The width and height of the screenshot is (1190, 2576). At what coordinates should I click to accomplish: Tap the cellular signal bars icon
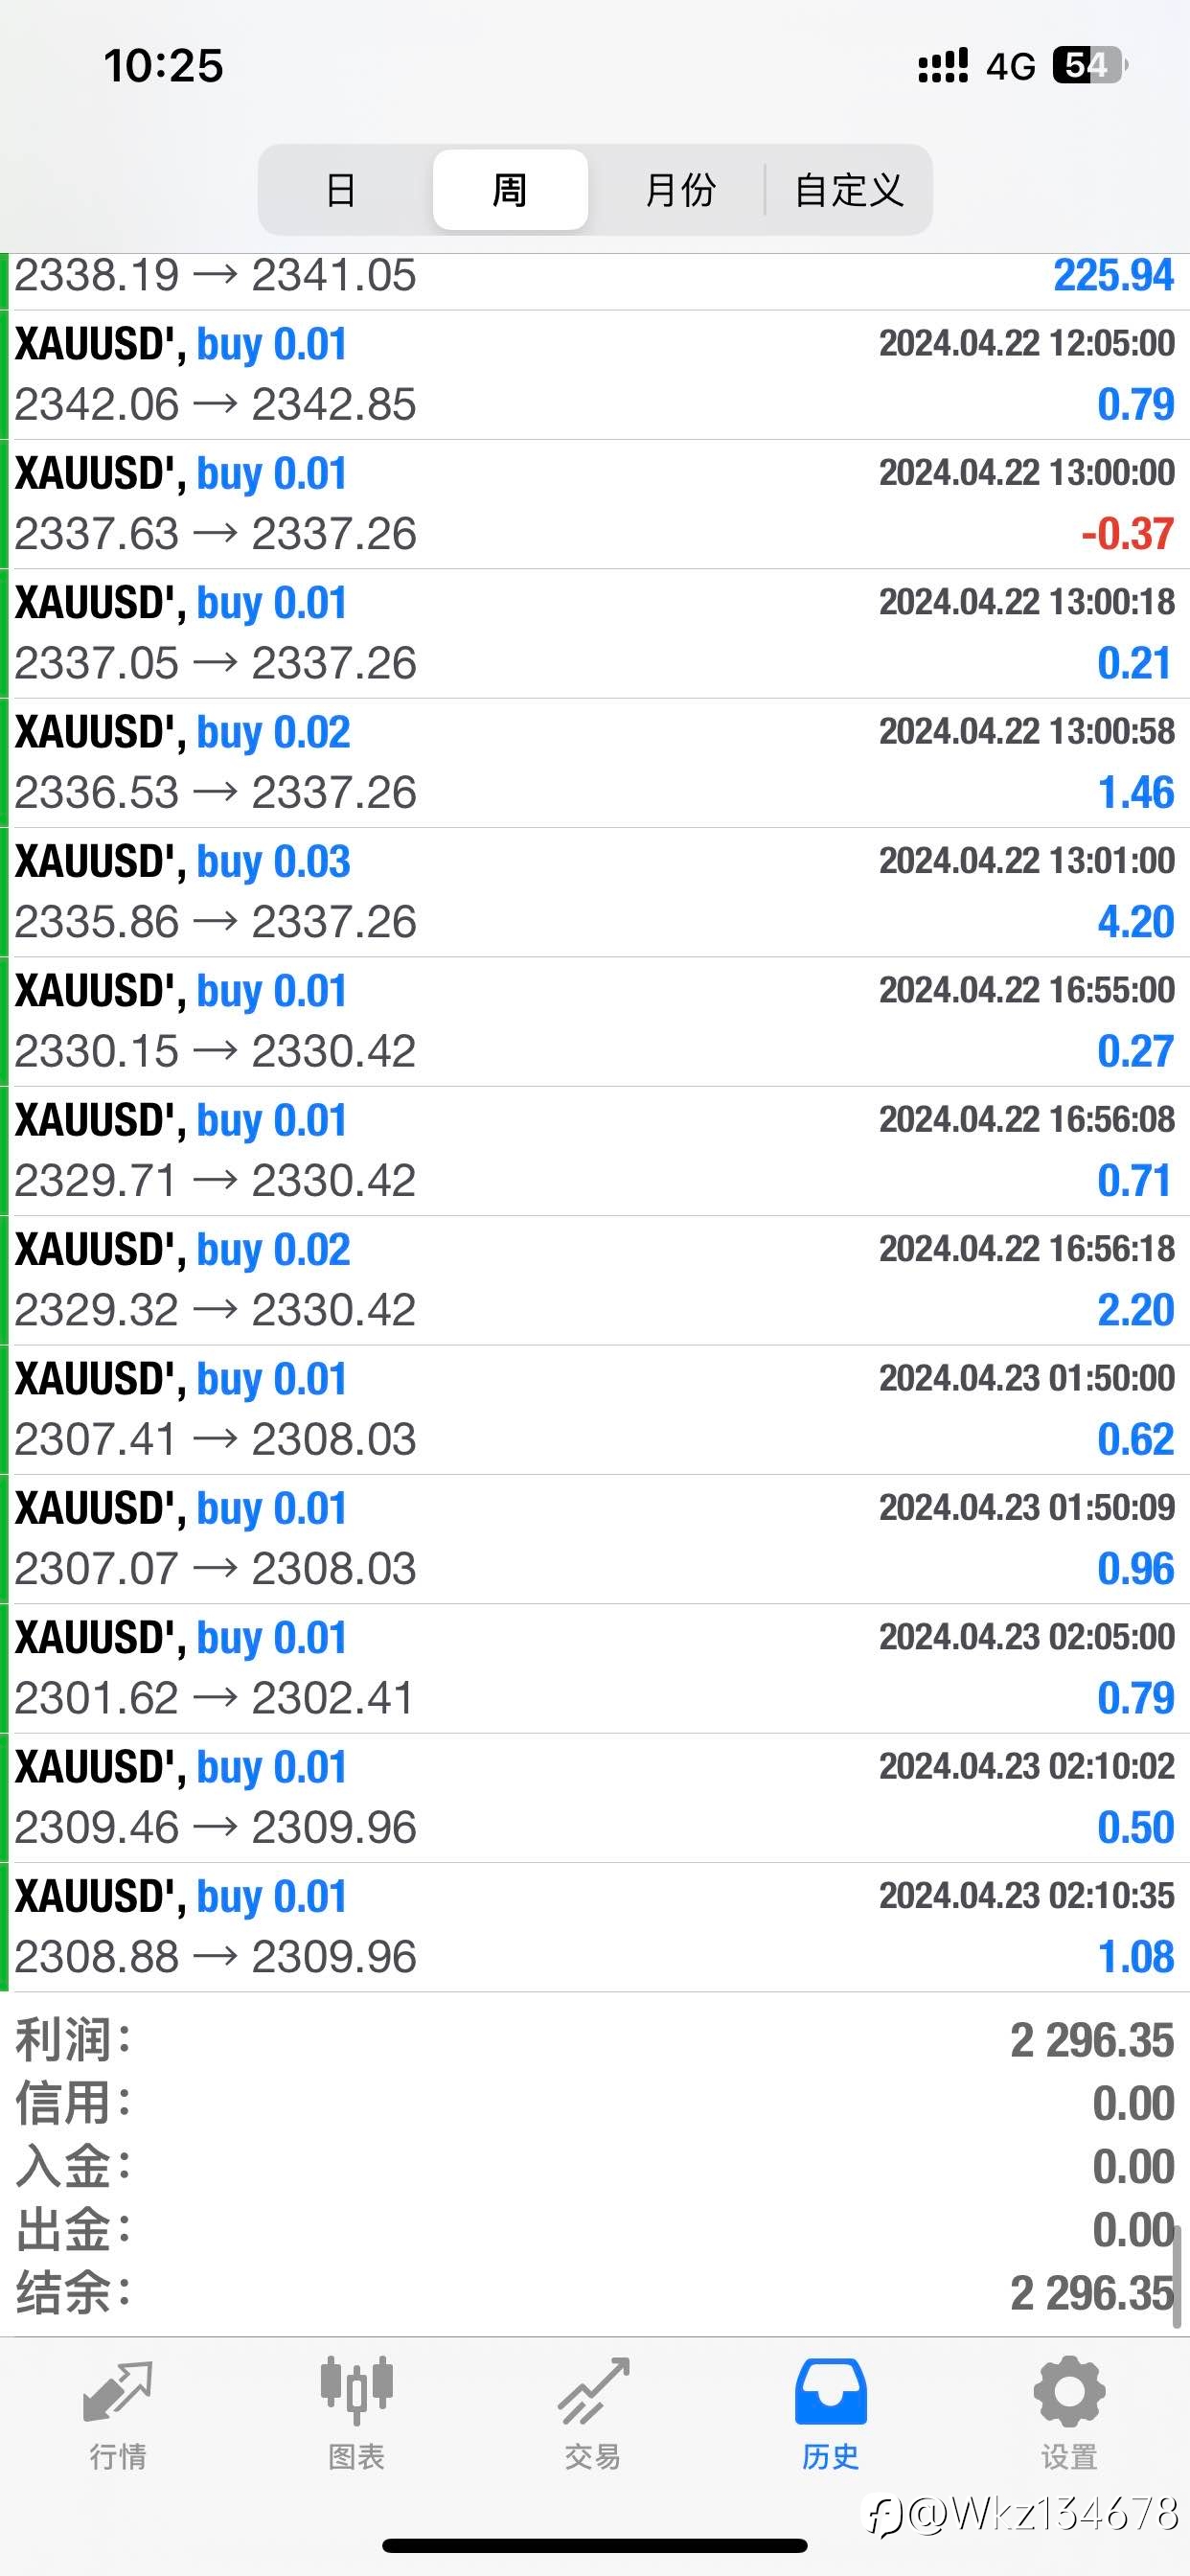pos(943,66)
